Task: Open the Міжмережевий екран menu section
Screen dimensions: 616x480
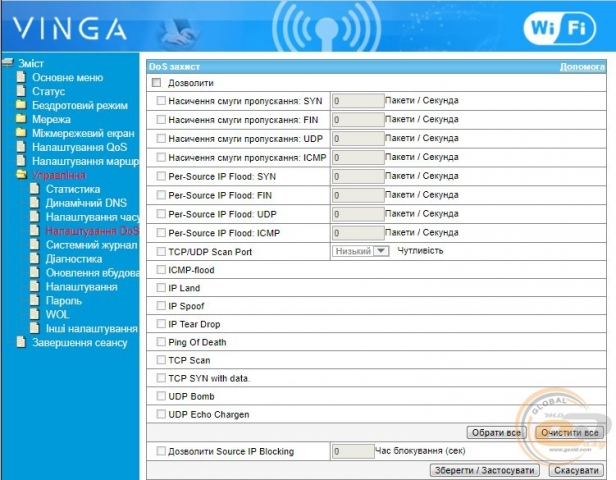Action: coord(83,133)
